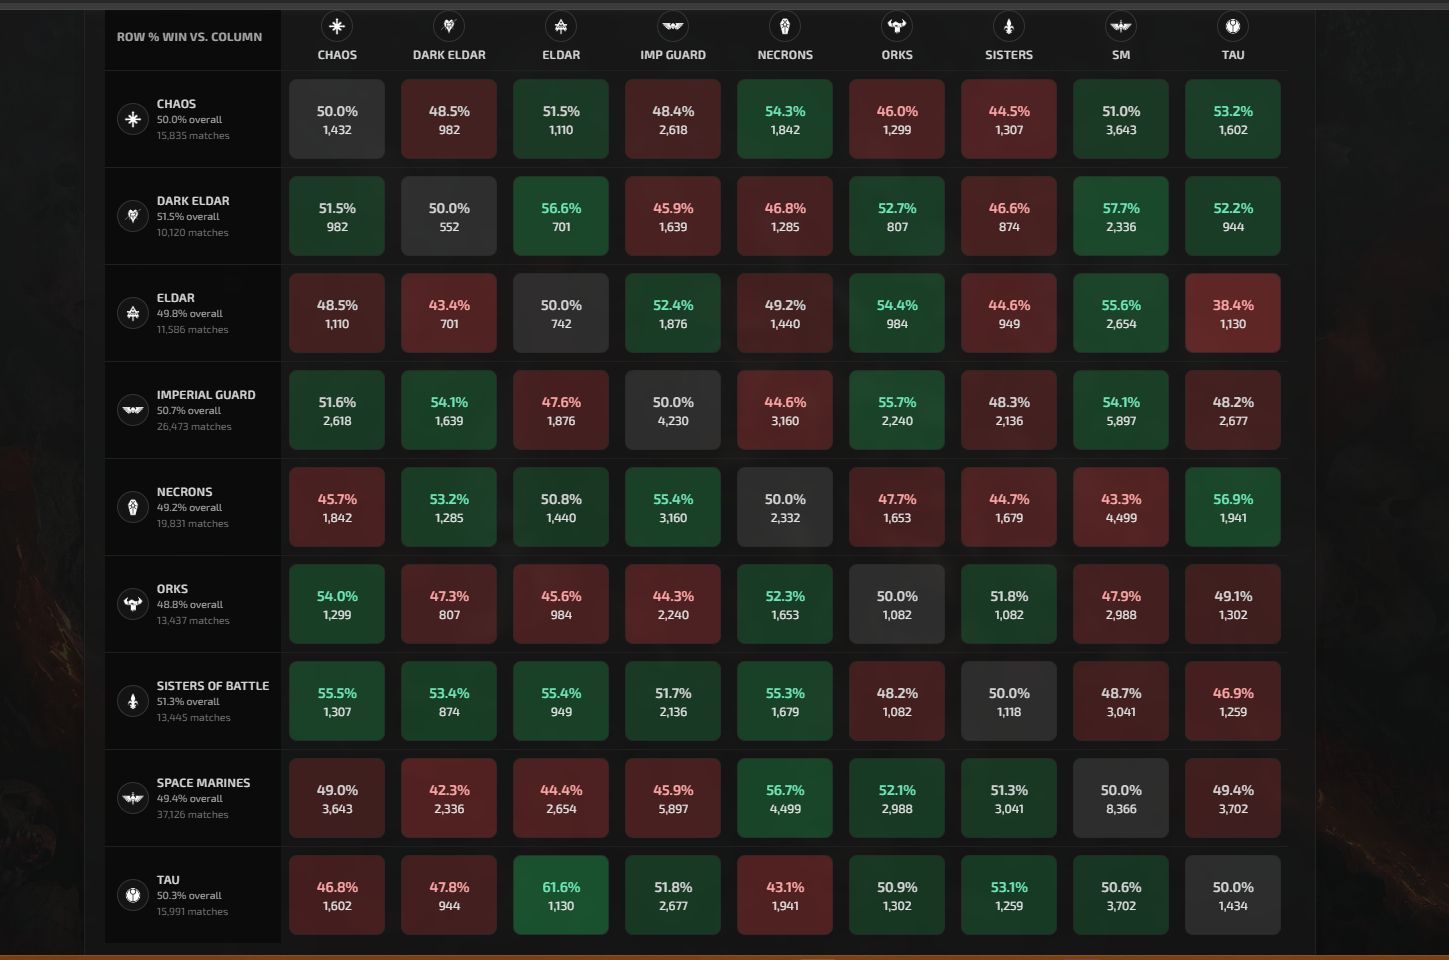Screen dimensions: 1449x960
Task: Select the Orks vs Chaos 54.0% cell
Action: click(x=337, y=604)
